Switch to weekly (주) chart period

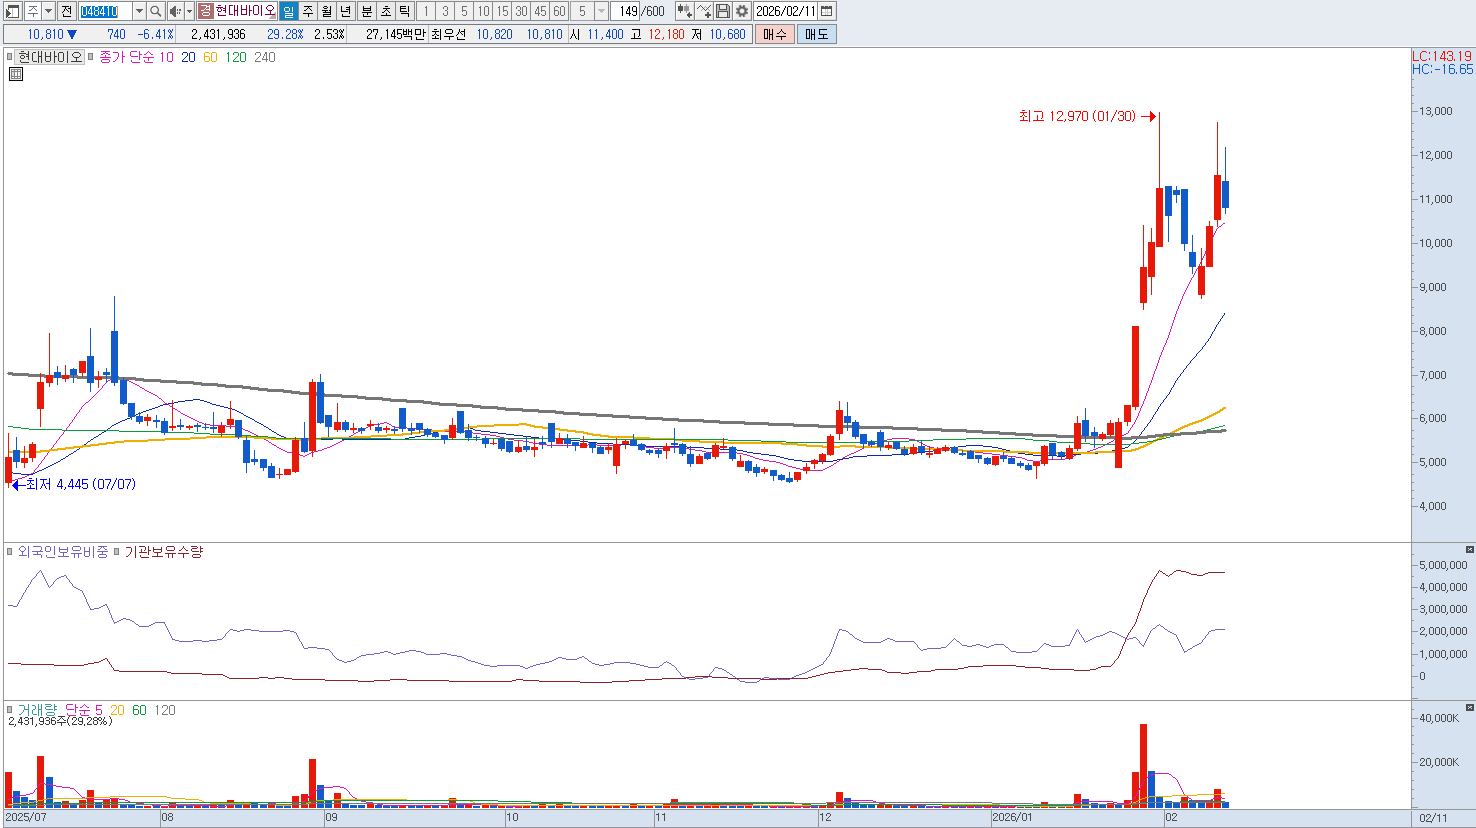tap(307, 11)
